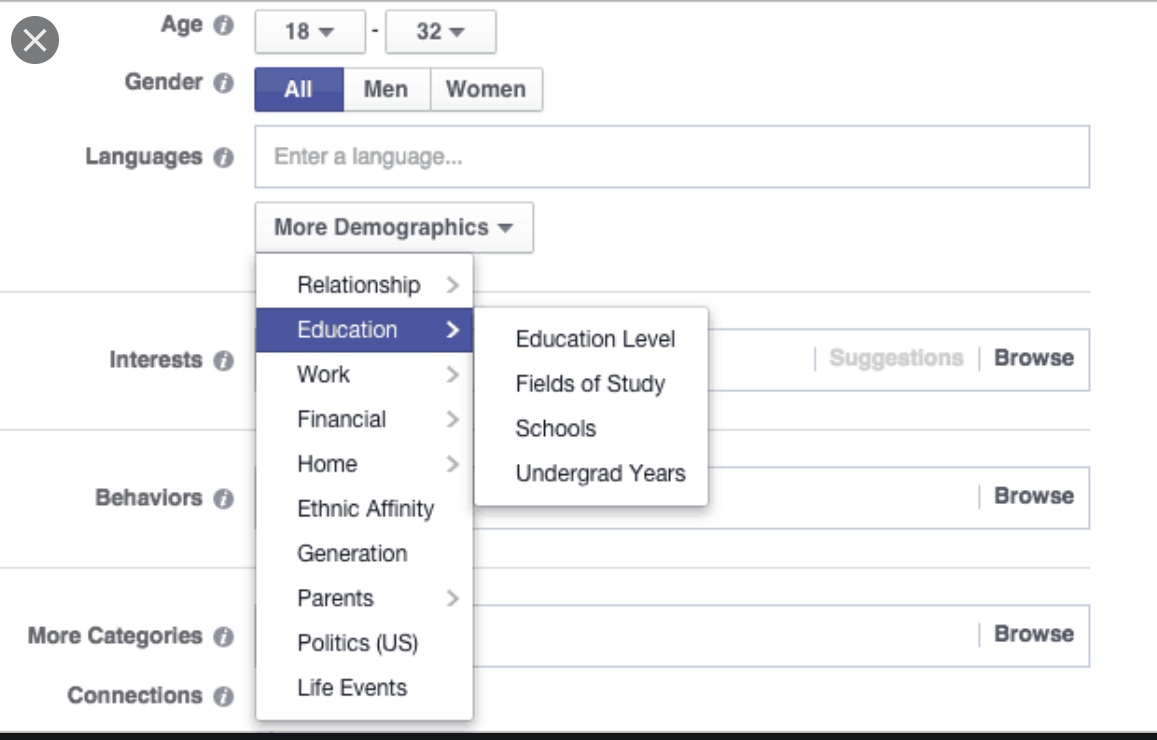Image resolution: width=1157 pixels, height=740 pixels.
Task: Select Schools in submenu
Action: pyautogui.click(x=591, y=429)
